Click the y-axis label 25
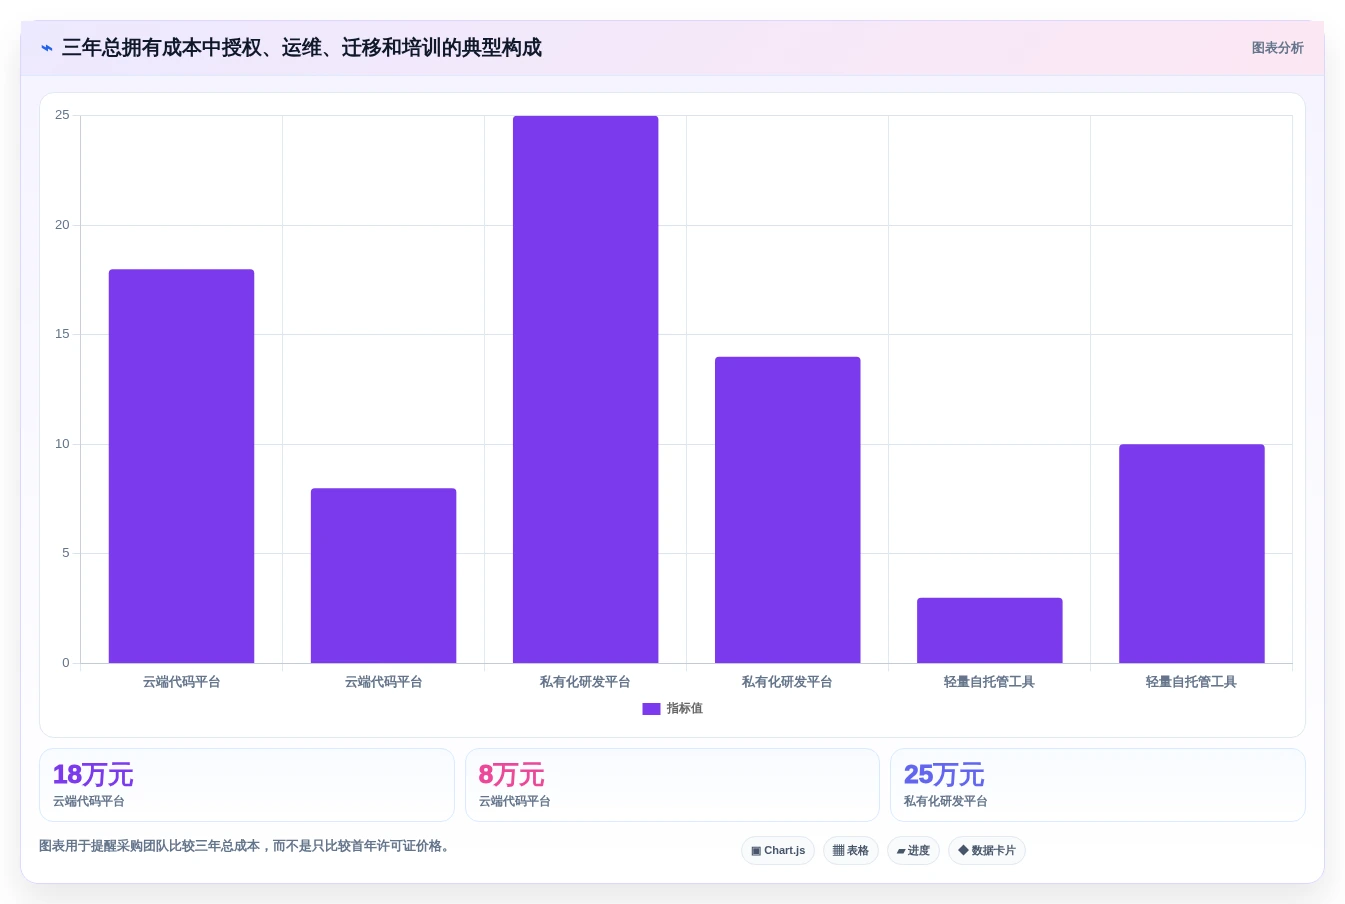The height and width of the screenshot is (904, 1345). click(x=62, y=115)
